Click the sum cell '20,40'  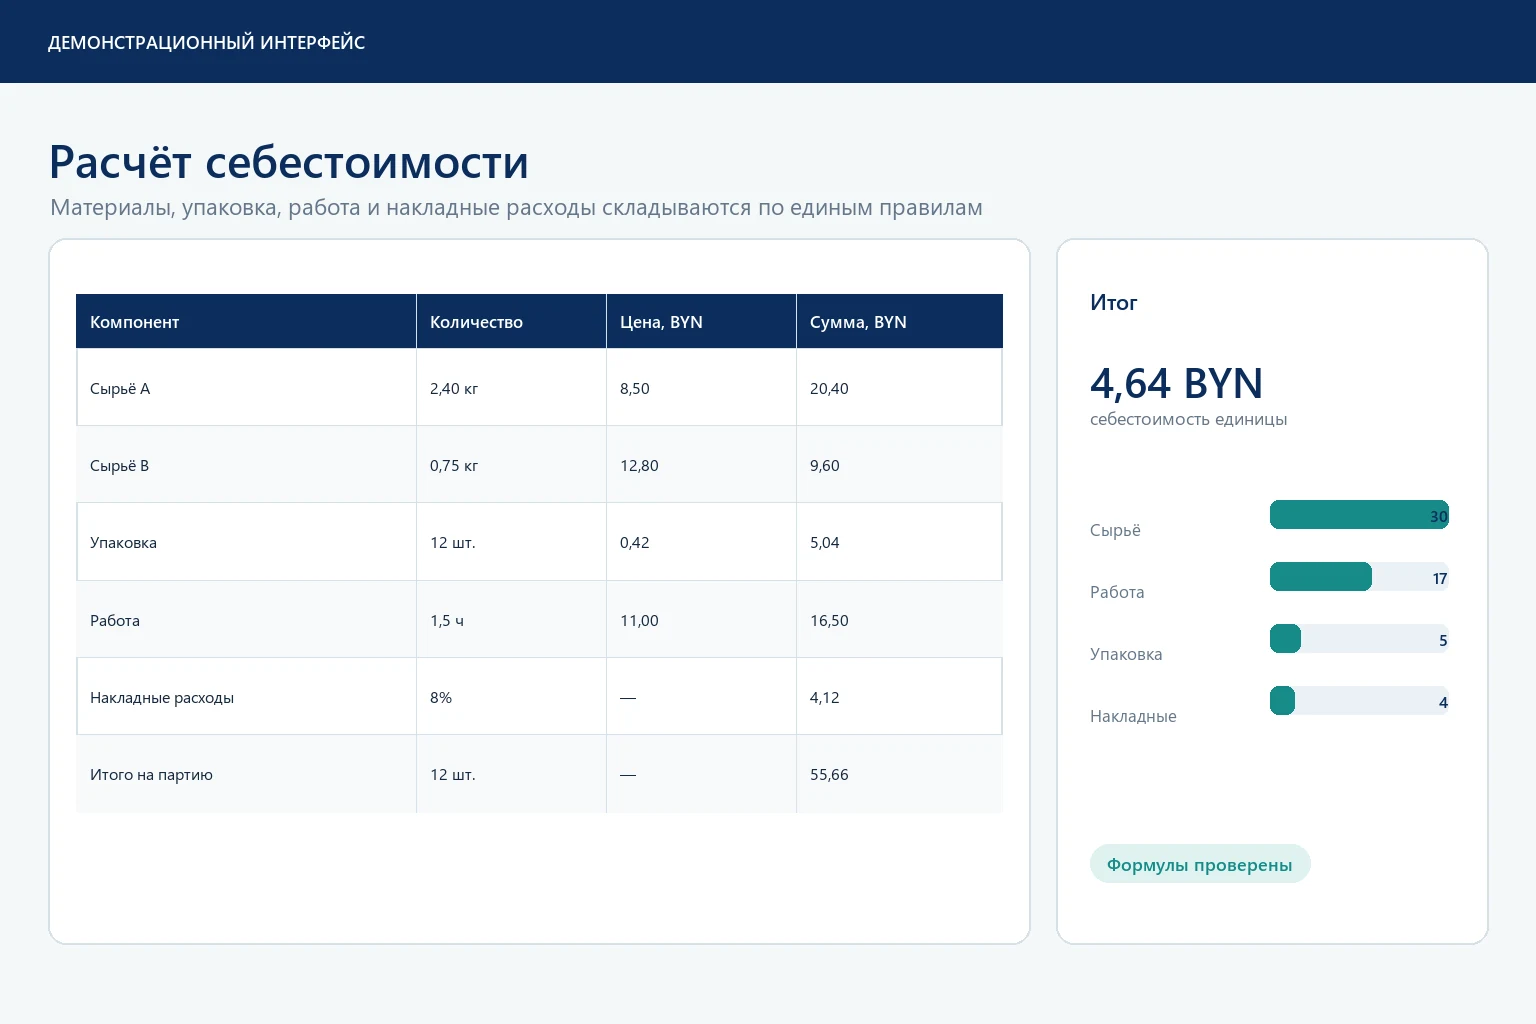(899, 388)
